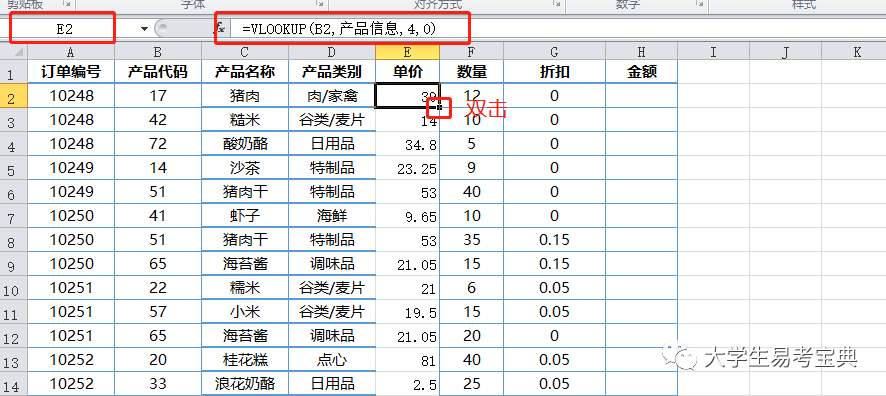
Task: Select product code cell 17
Action: click(158, 96)
